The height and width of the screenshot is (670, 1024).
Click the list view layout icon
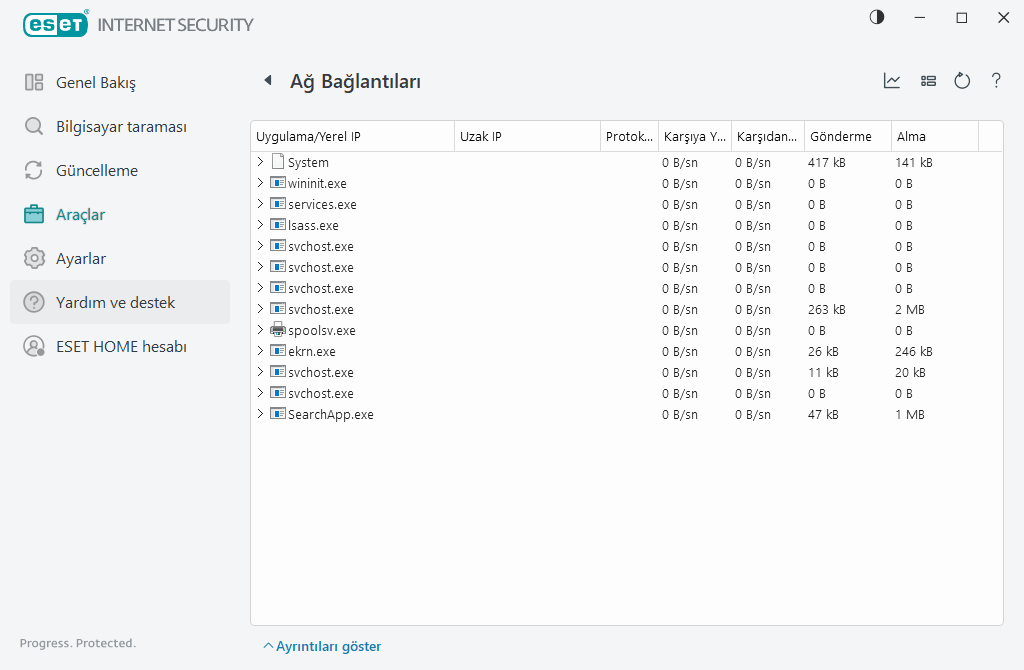point(928,81)
